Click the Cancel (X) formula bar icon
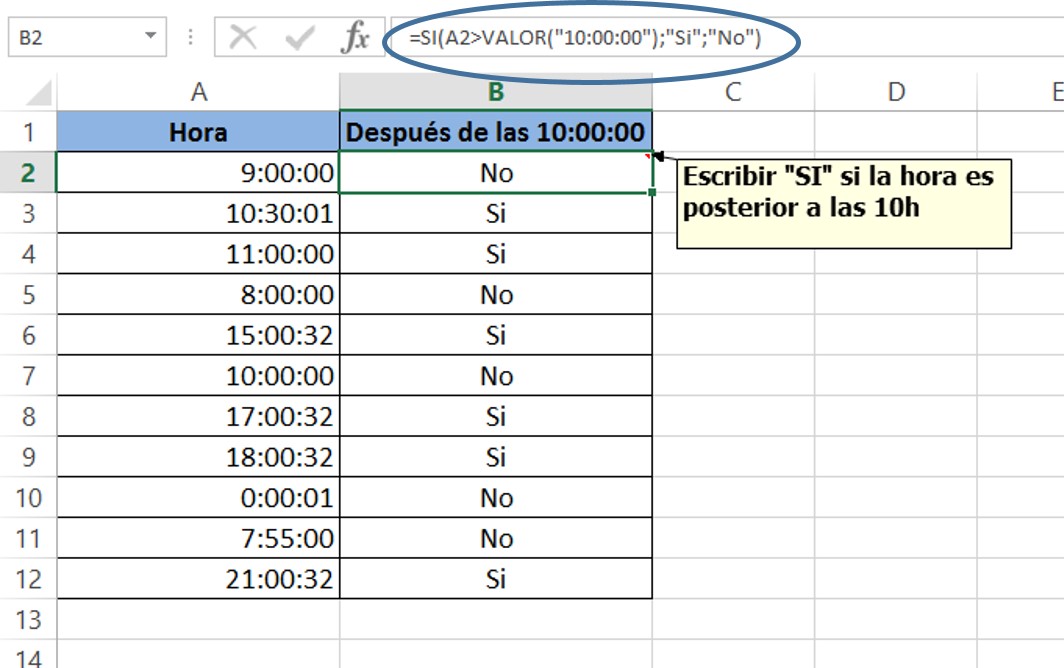The height and width of the screenshot is (668, 1064). pyautogui.click(x=243, y=39)
